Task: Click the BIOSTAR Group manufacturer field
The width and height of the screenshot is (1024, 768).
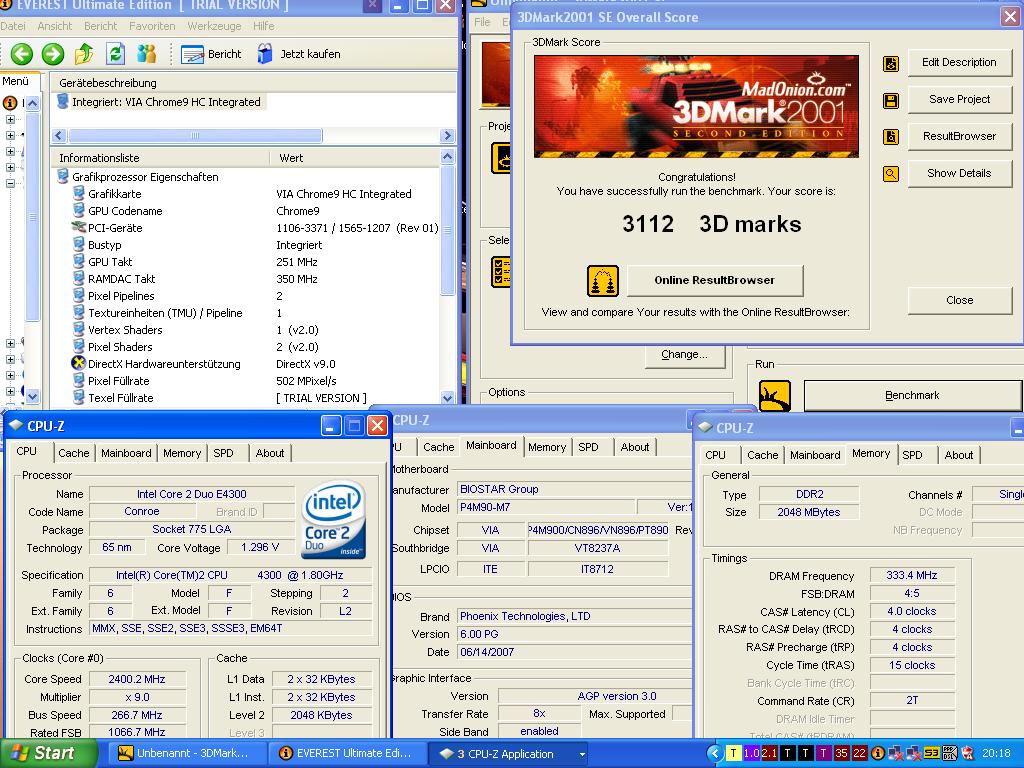Action: [575, 489]
